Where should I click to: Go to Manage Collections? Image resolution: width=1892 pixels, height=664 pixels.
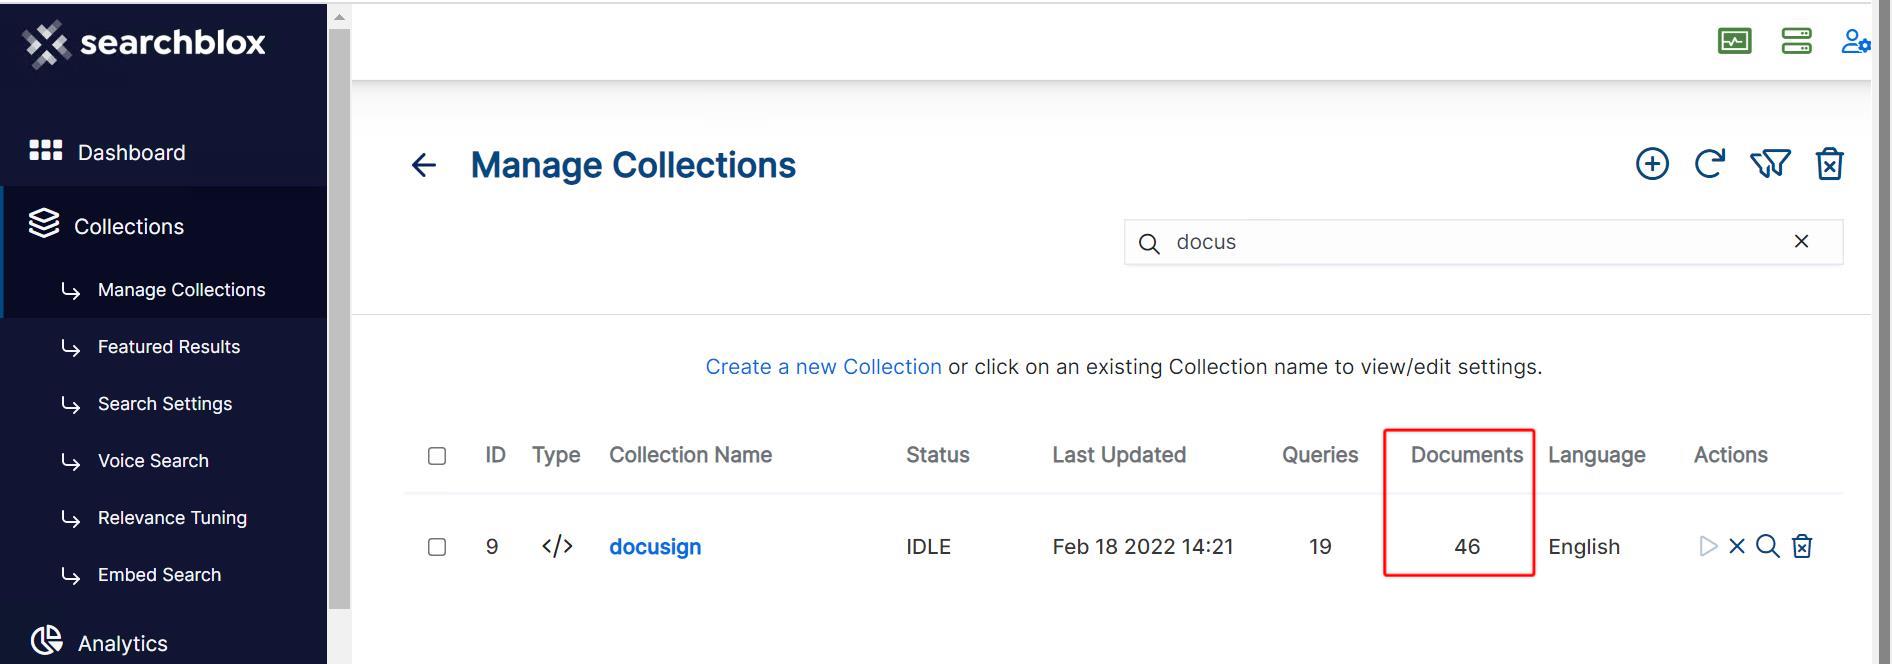coord(181,290)
